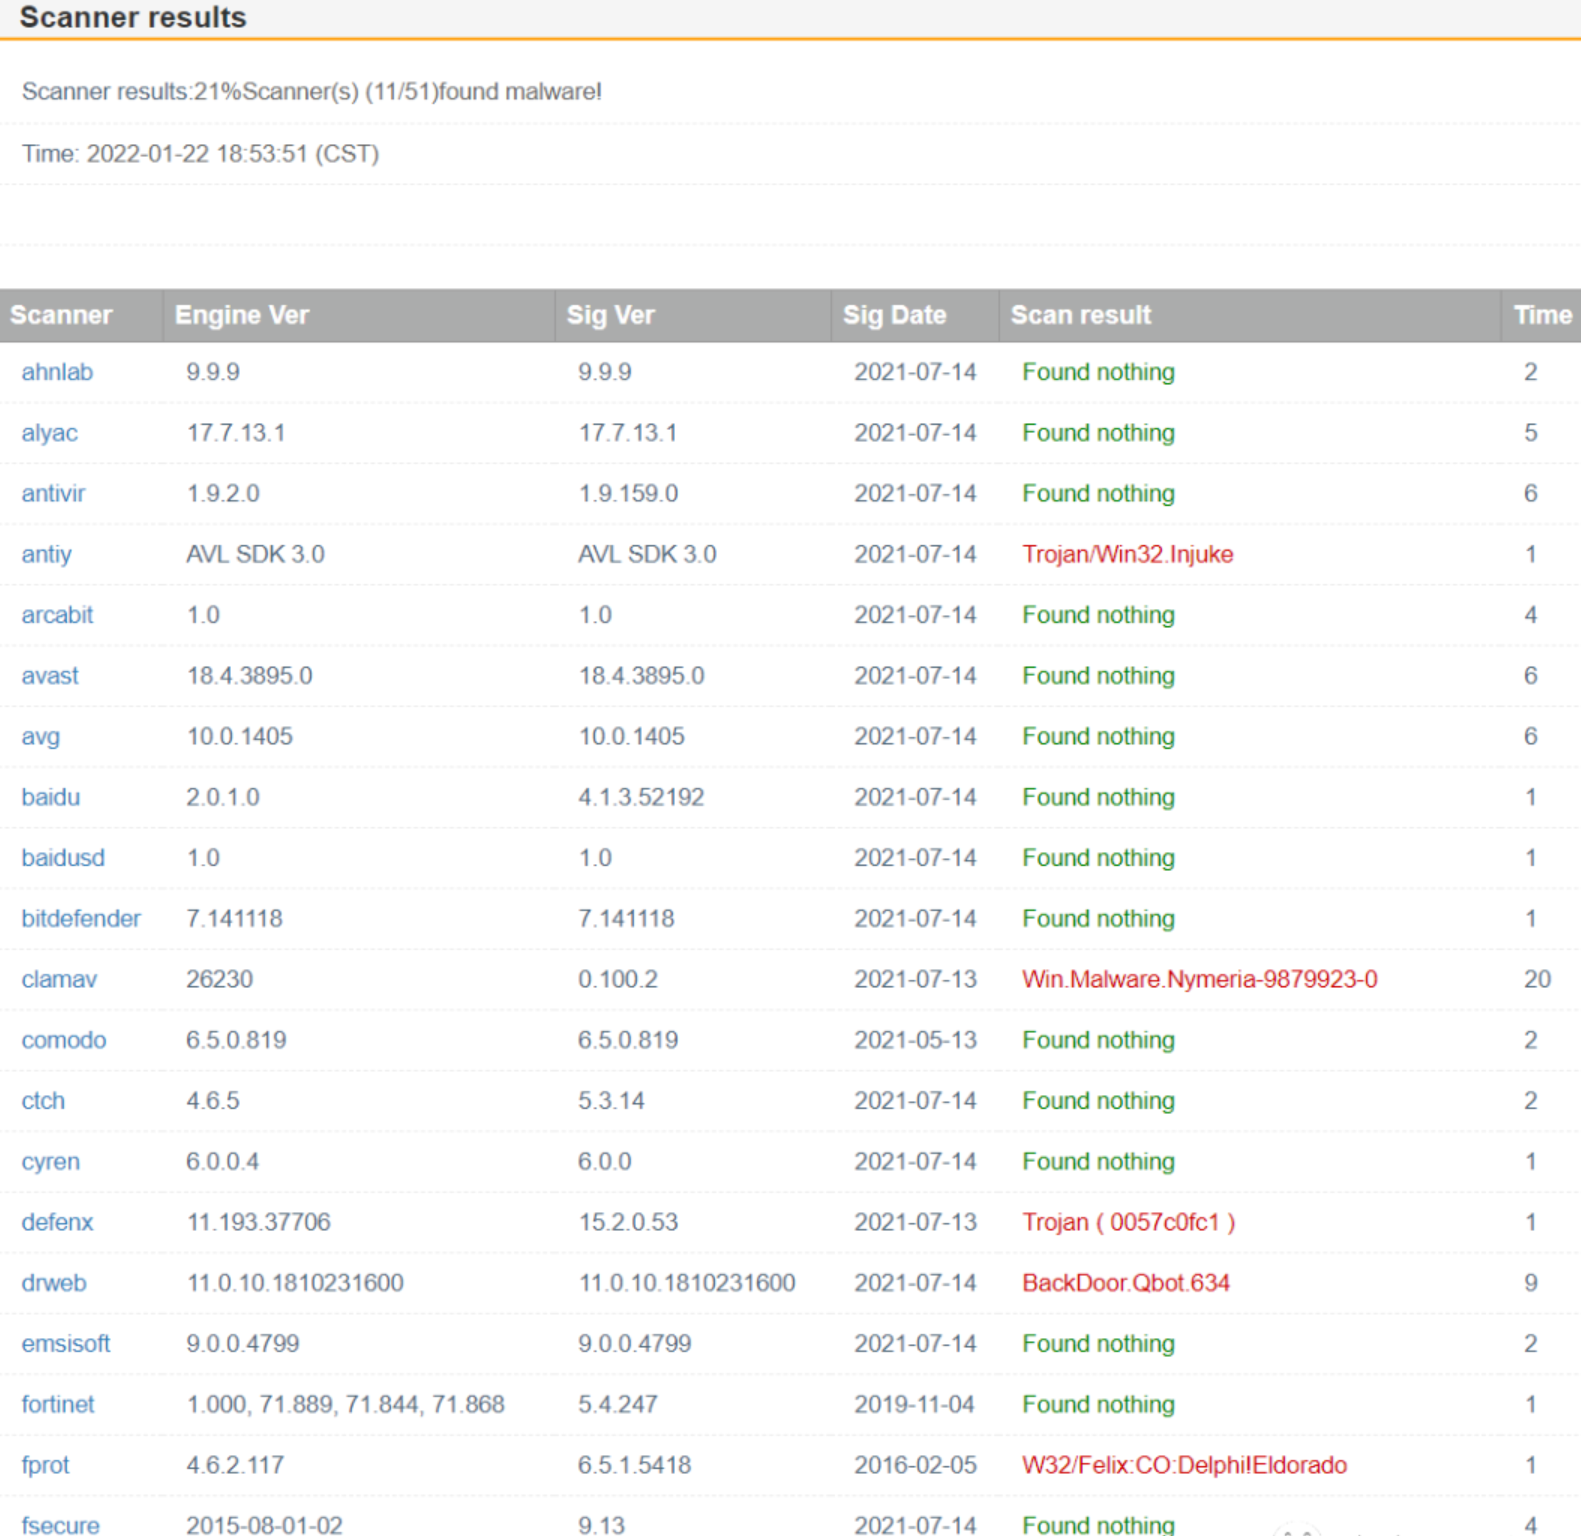
Task: Open the ahnlab scanner link
Action: tap(57, 372)
